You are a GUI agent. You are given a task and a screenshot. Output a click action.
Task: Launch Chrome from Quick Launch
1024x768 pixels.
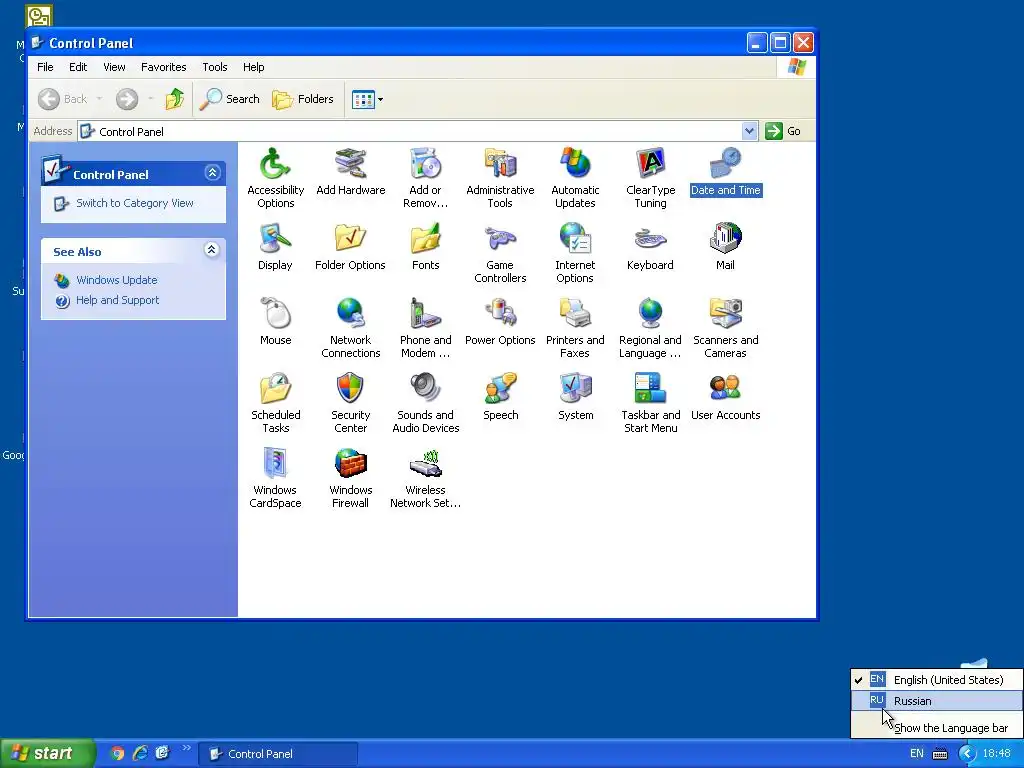coord(117,754)
